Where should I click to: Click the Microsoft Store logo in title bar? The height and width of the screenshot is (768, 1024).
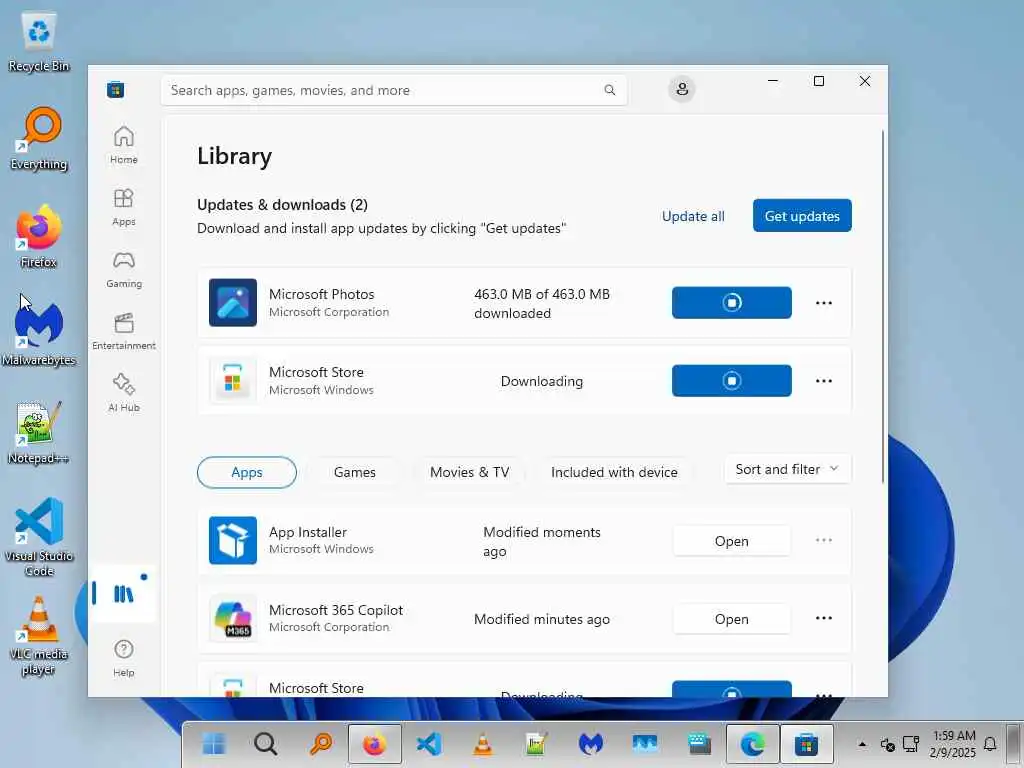pos(116,89)
